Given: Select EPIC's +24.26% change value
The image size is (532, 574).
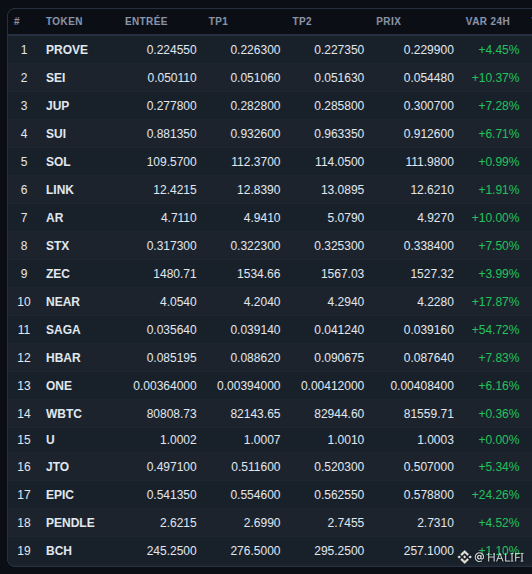Looking at the screenshot, I should pyautogui.click(x=495, y=495).
